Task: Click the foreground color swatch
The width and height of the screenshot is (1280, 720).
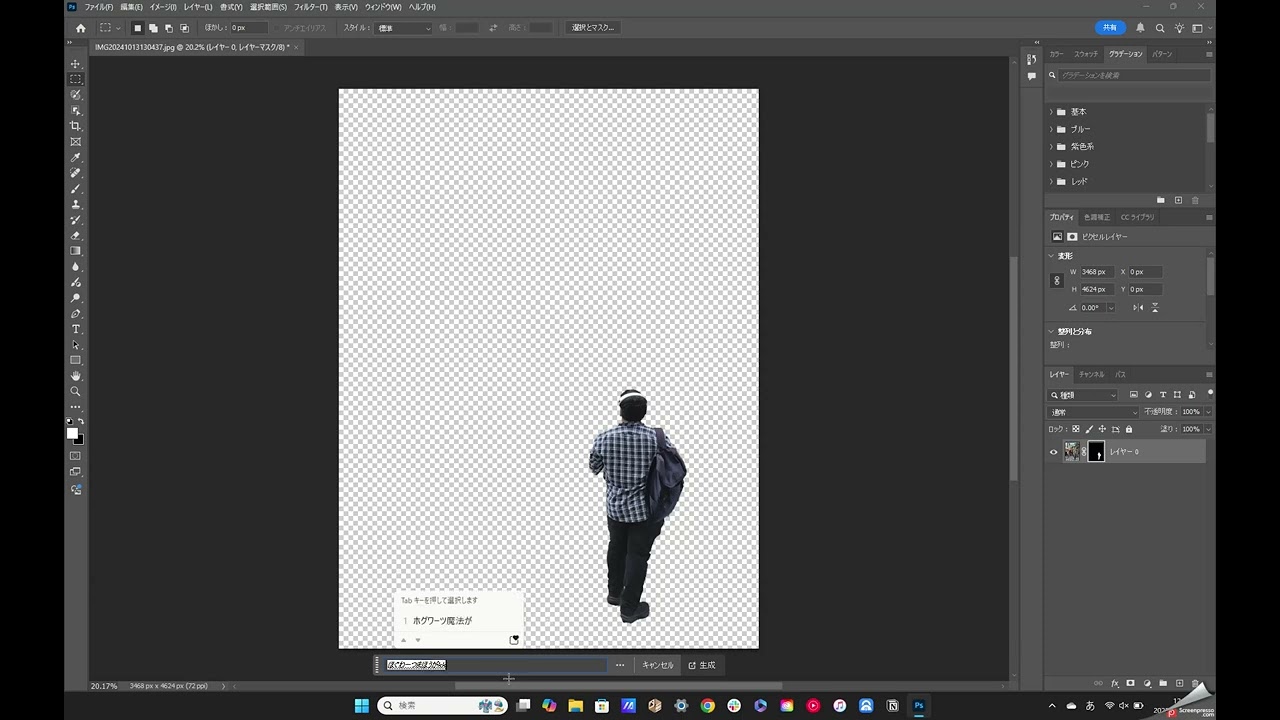Action: pos(72,433)
